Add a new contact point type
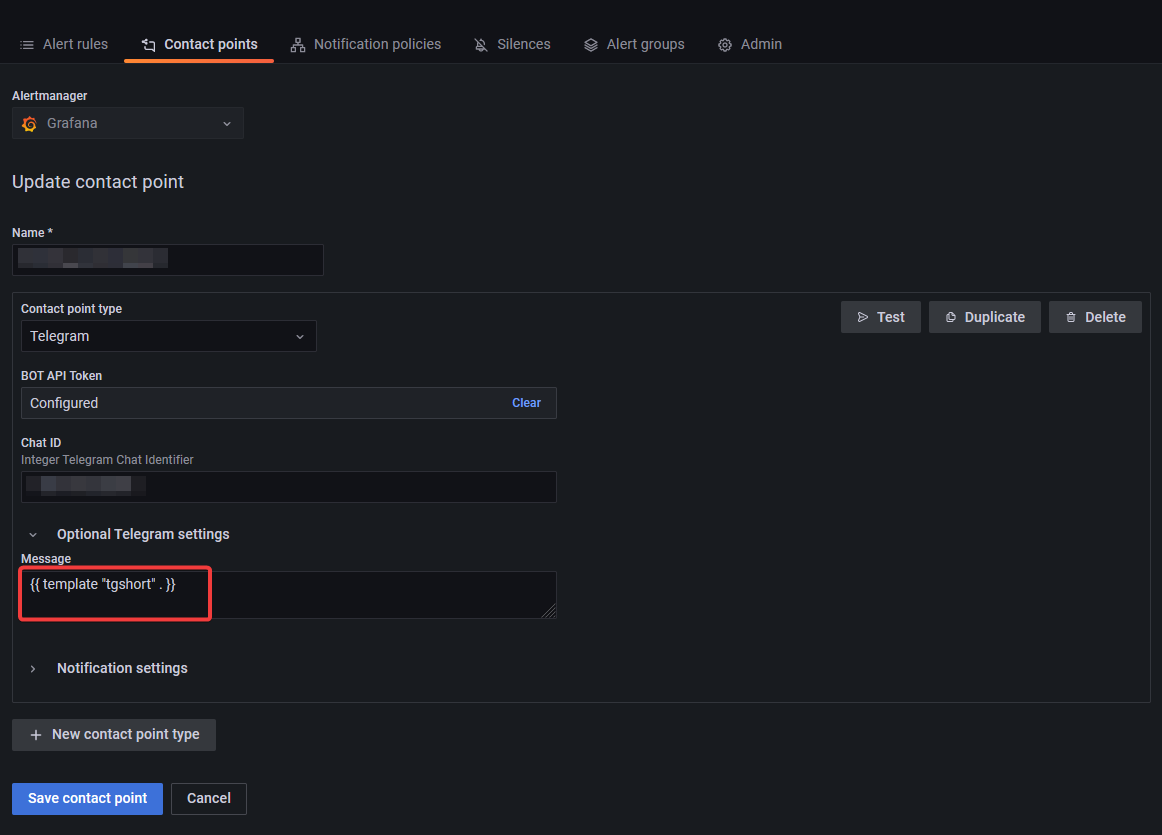Image resolution: width=1162 pixels, height=835 pixels. (113, 734)
